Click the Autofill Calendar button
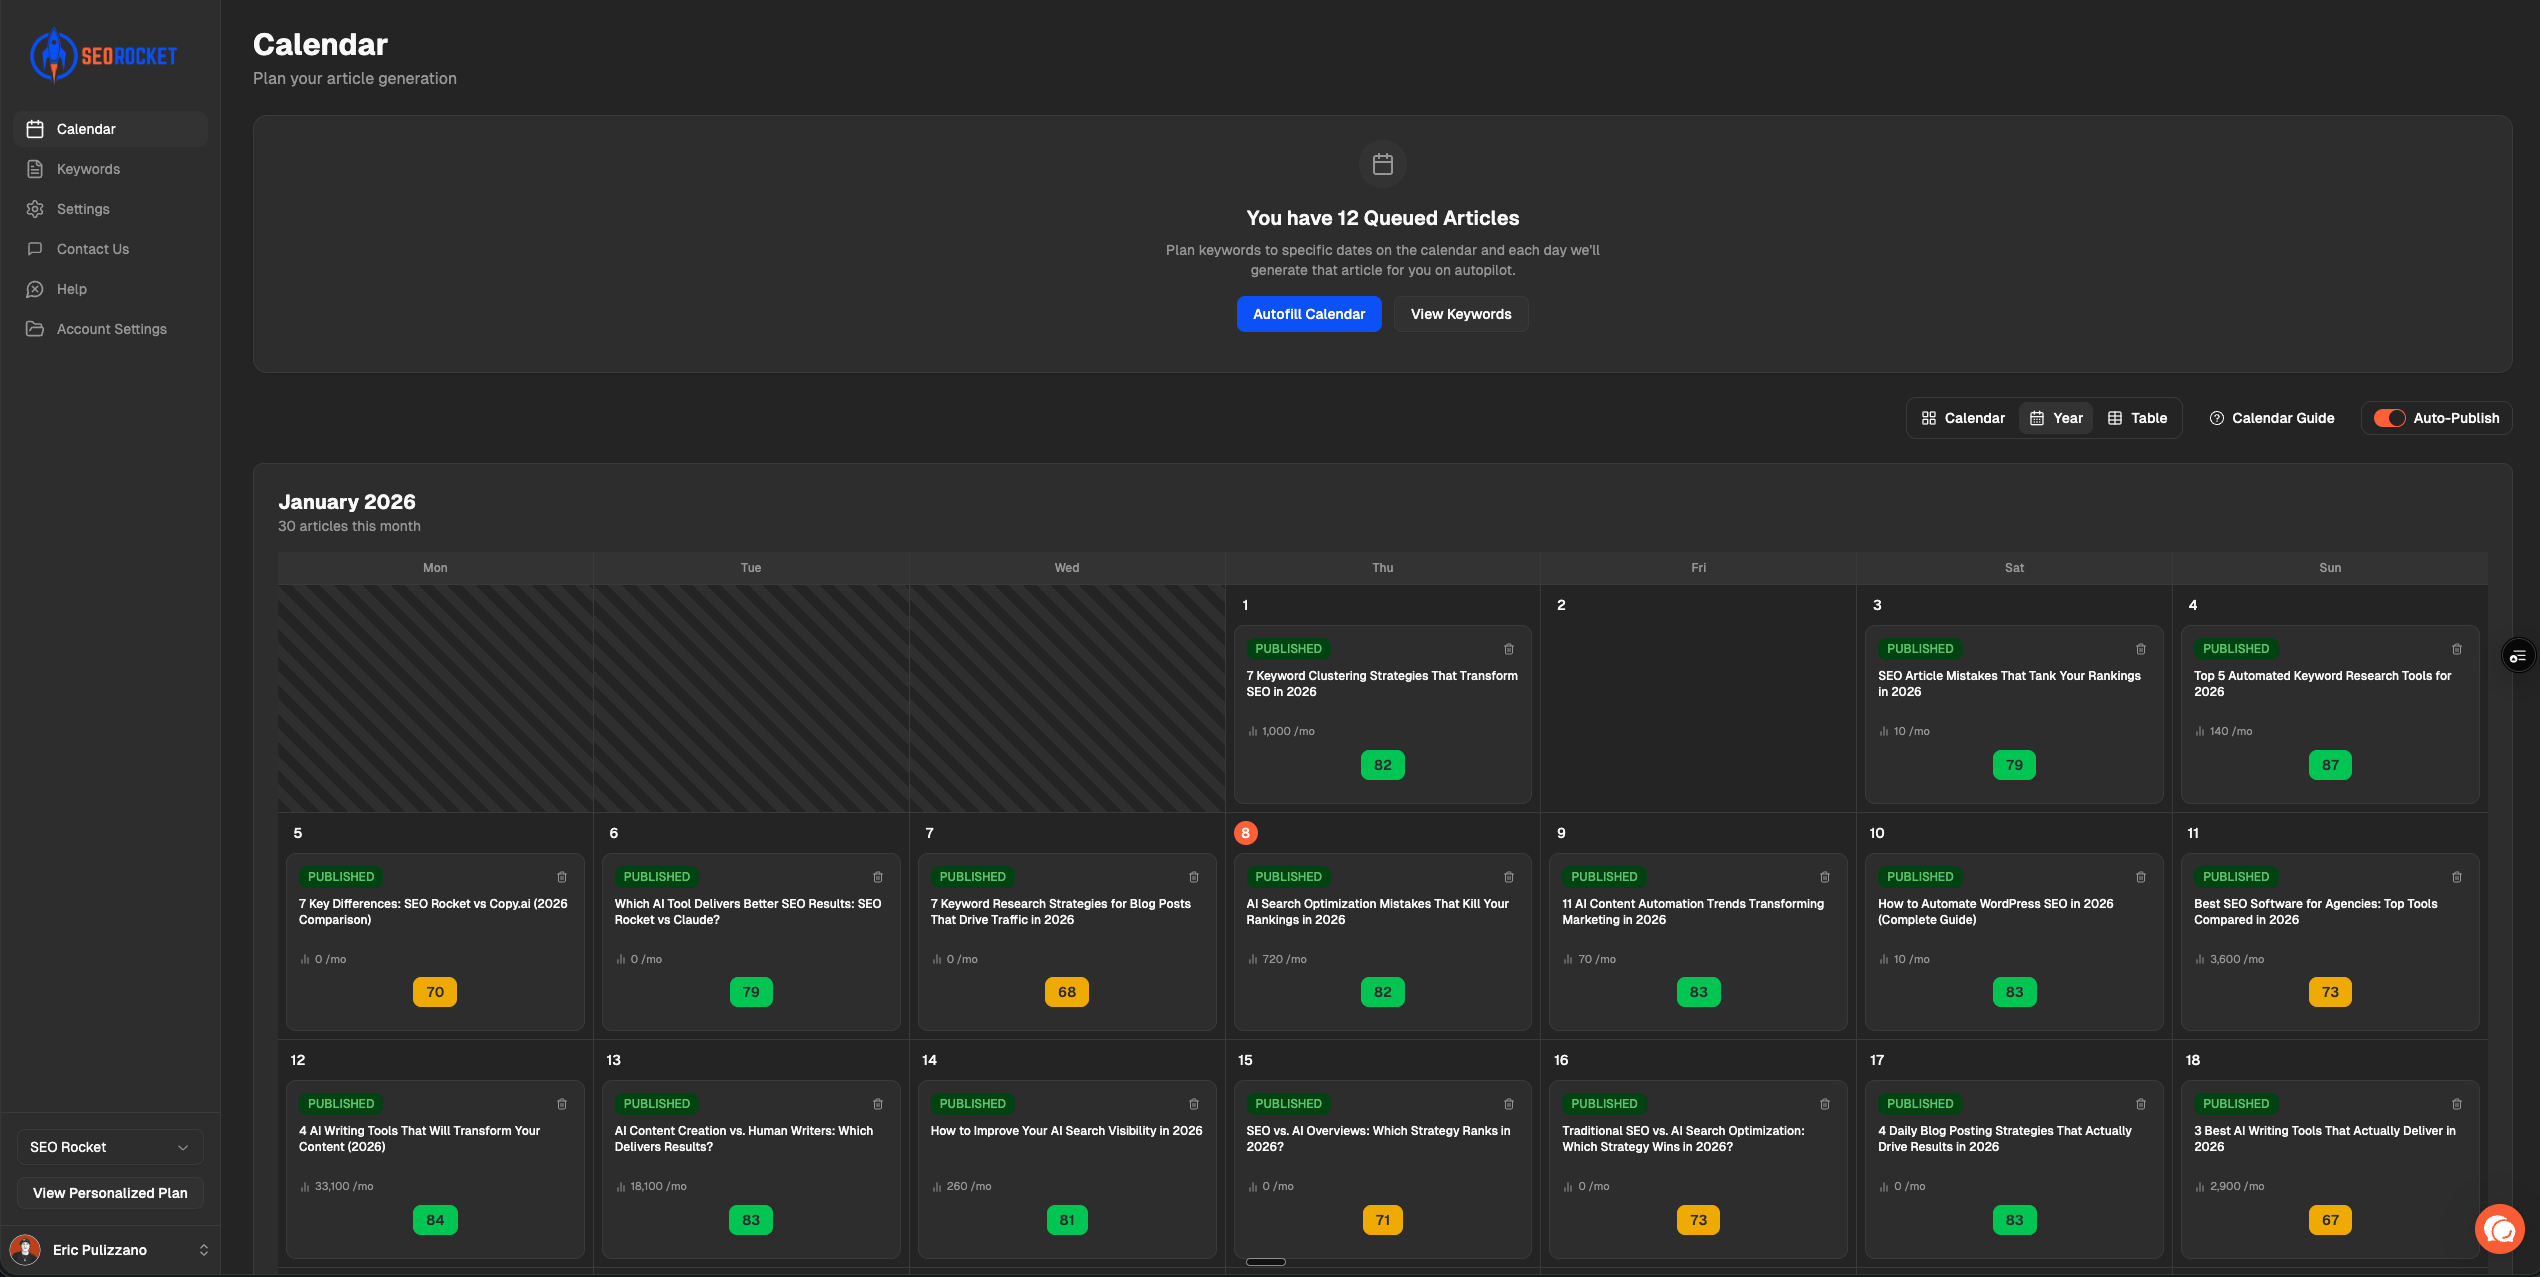The image size is (2540, 1277). (1308, 314)
